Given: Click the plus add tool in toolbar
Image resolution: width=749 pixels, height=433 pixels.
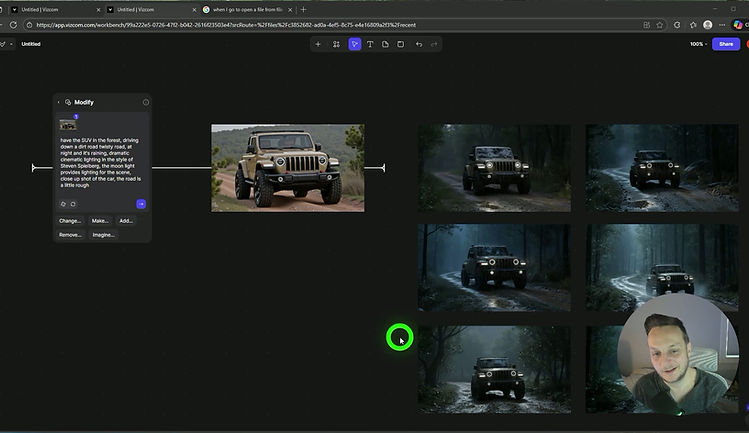Looking at the screenshot, I should pos(318,44).
